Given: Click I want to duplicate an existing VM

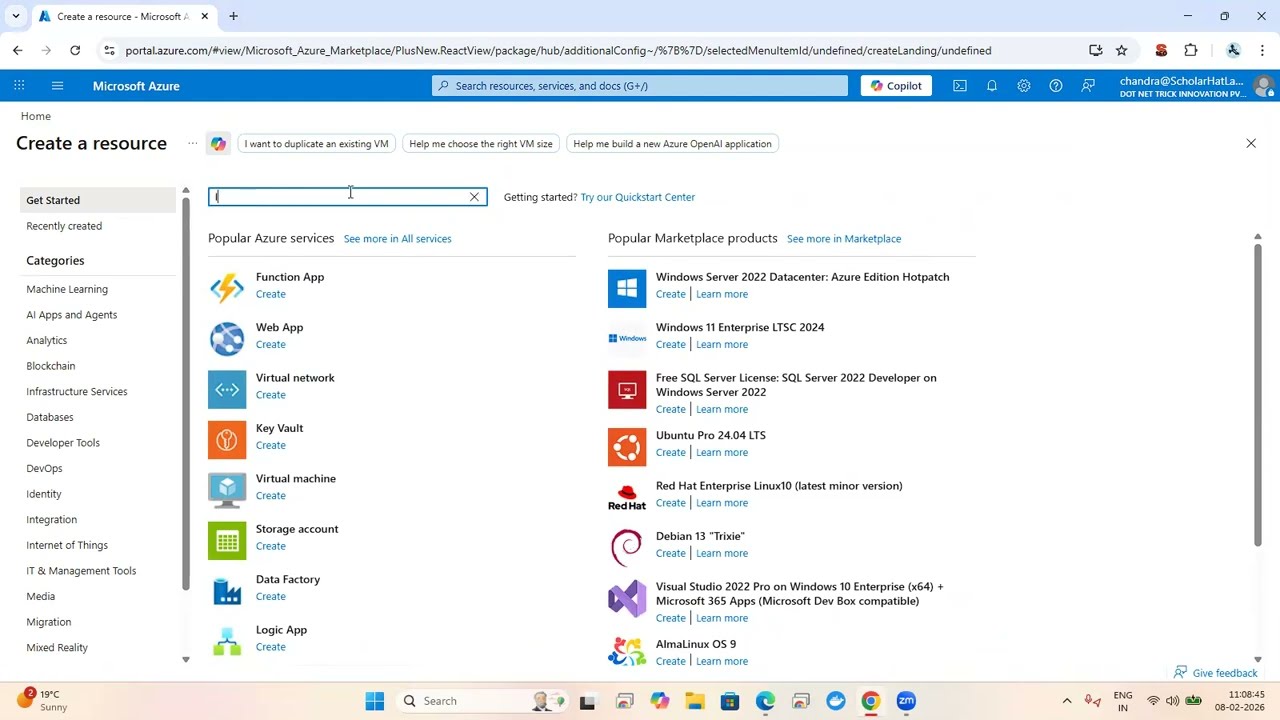Looking at the screenshot, I should (x=316, y=144).
